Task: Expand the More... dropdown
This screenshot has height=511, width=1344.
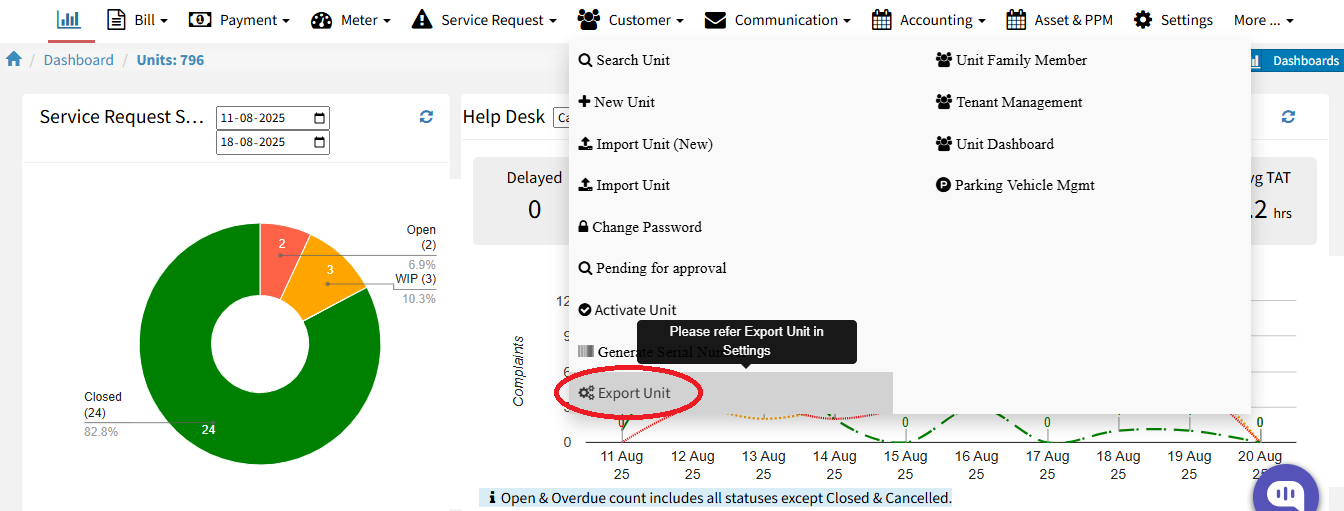Action: click(1263, 20)
